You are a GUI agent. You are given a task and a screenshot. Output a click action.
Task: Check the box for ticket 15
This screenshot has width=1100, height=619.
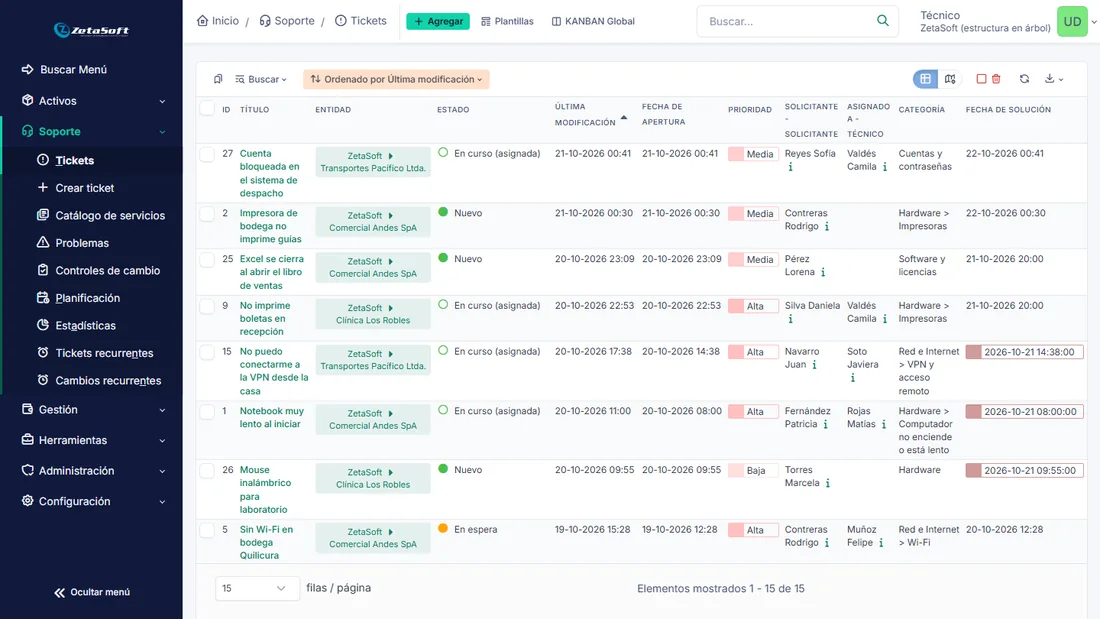[207, 352]
